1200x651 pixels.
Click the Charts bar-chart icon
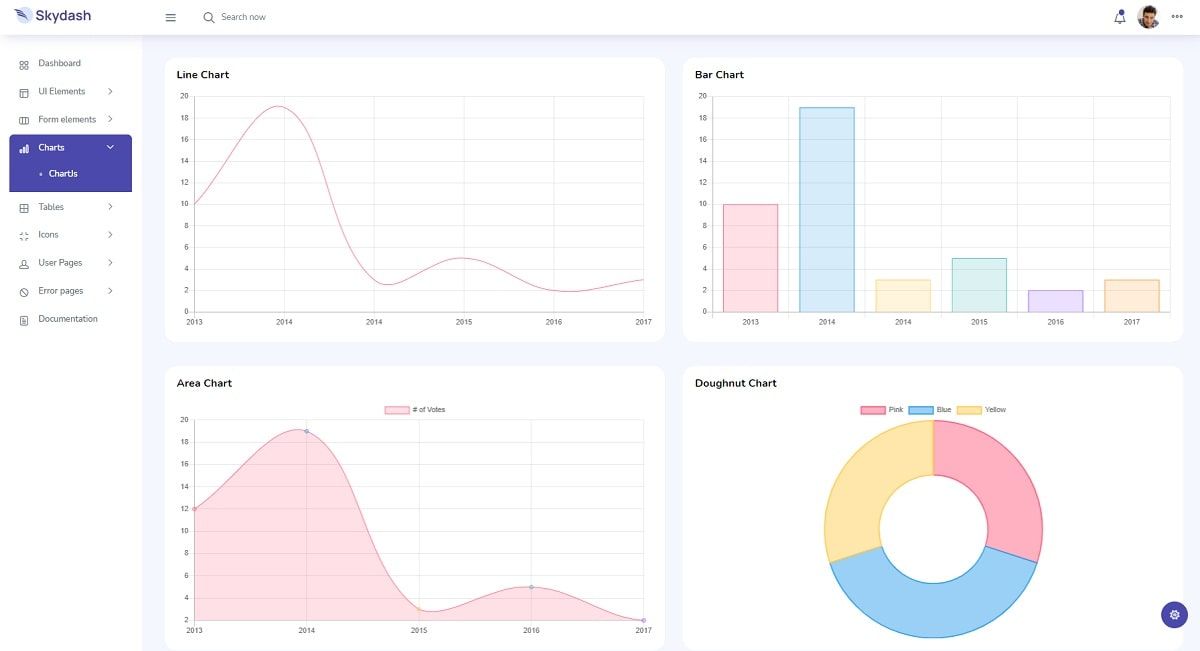click(23, 146)
